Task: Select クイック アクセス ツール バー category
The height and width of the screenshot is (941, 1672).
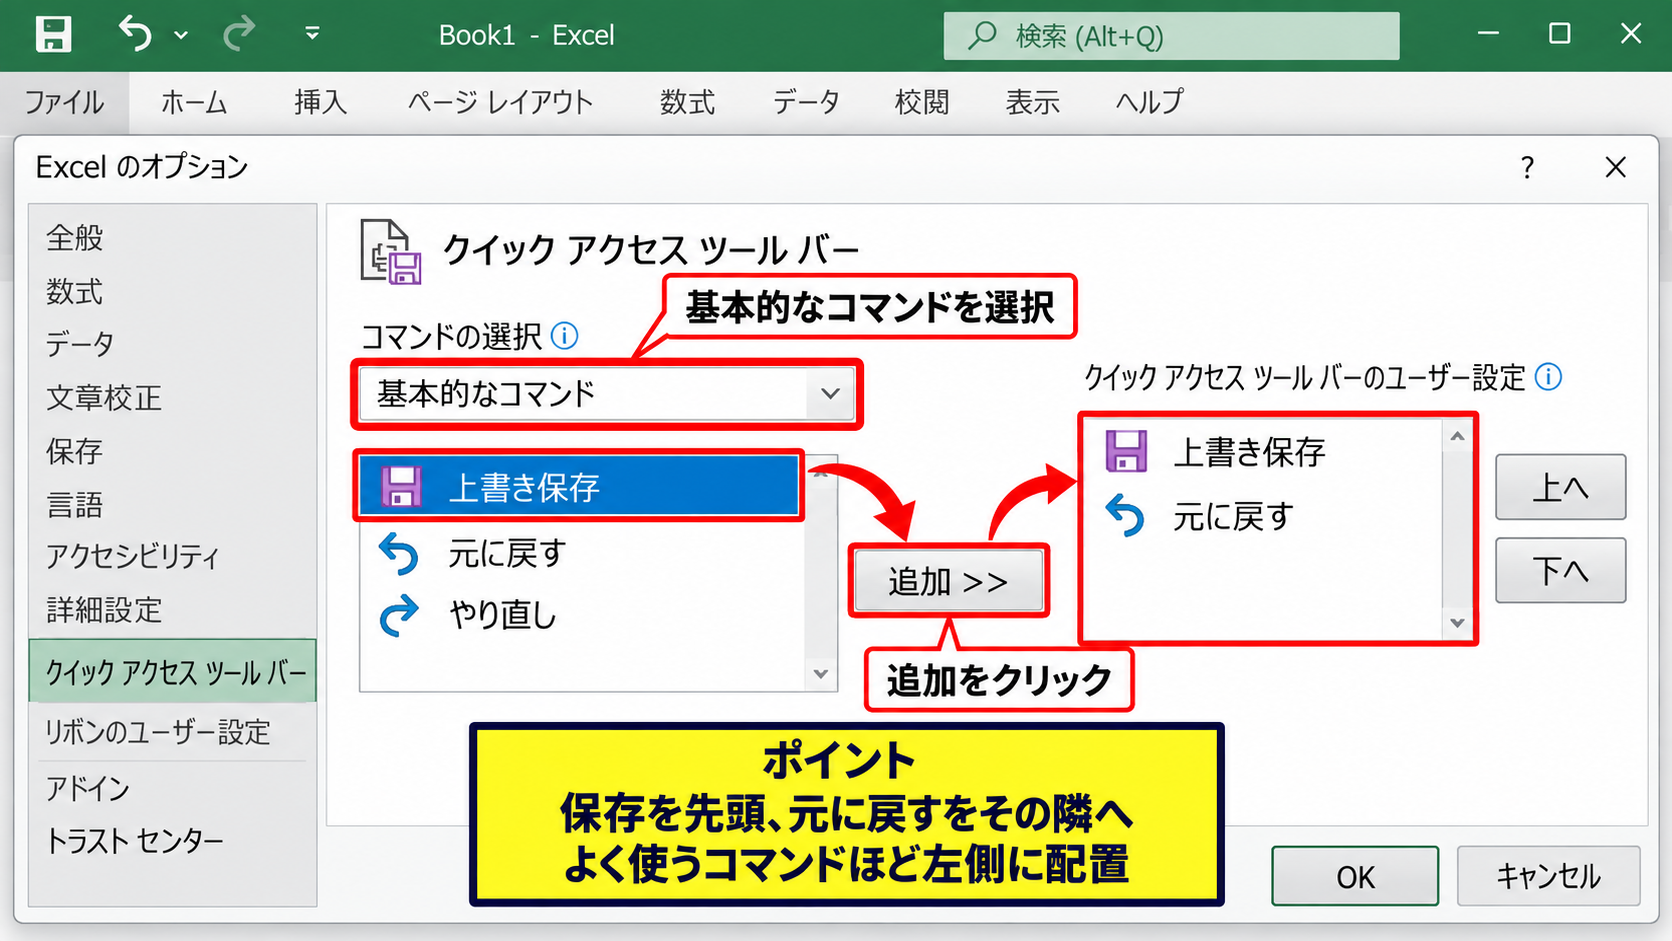Action: [x=172, y=671]
